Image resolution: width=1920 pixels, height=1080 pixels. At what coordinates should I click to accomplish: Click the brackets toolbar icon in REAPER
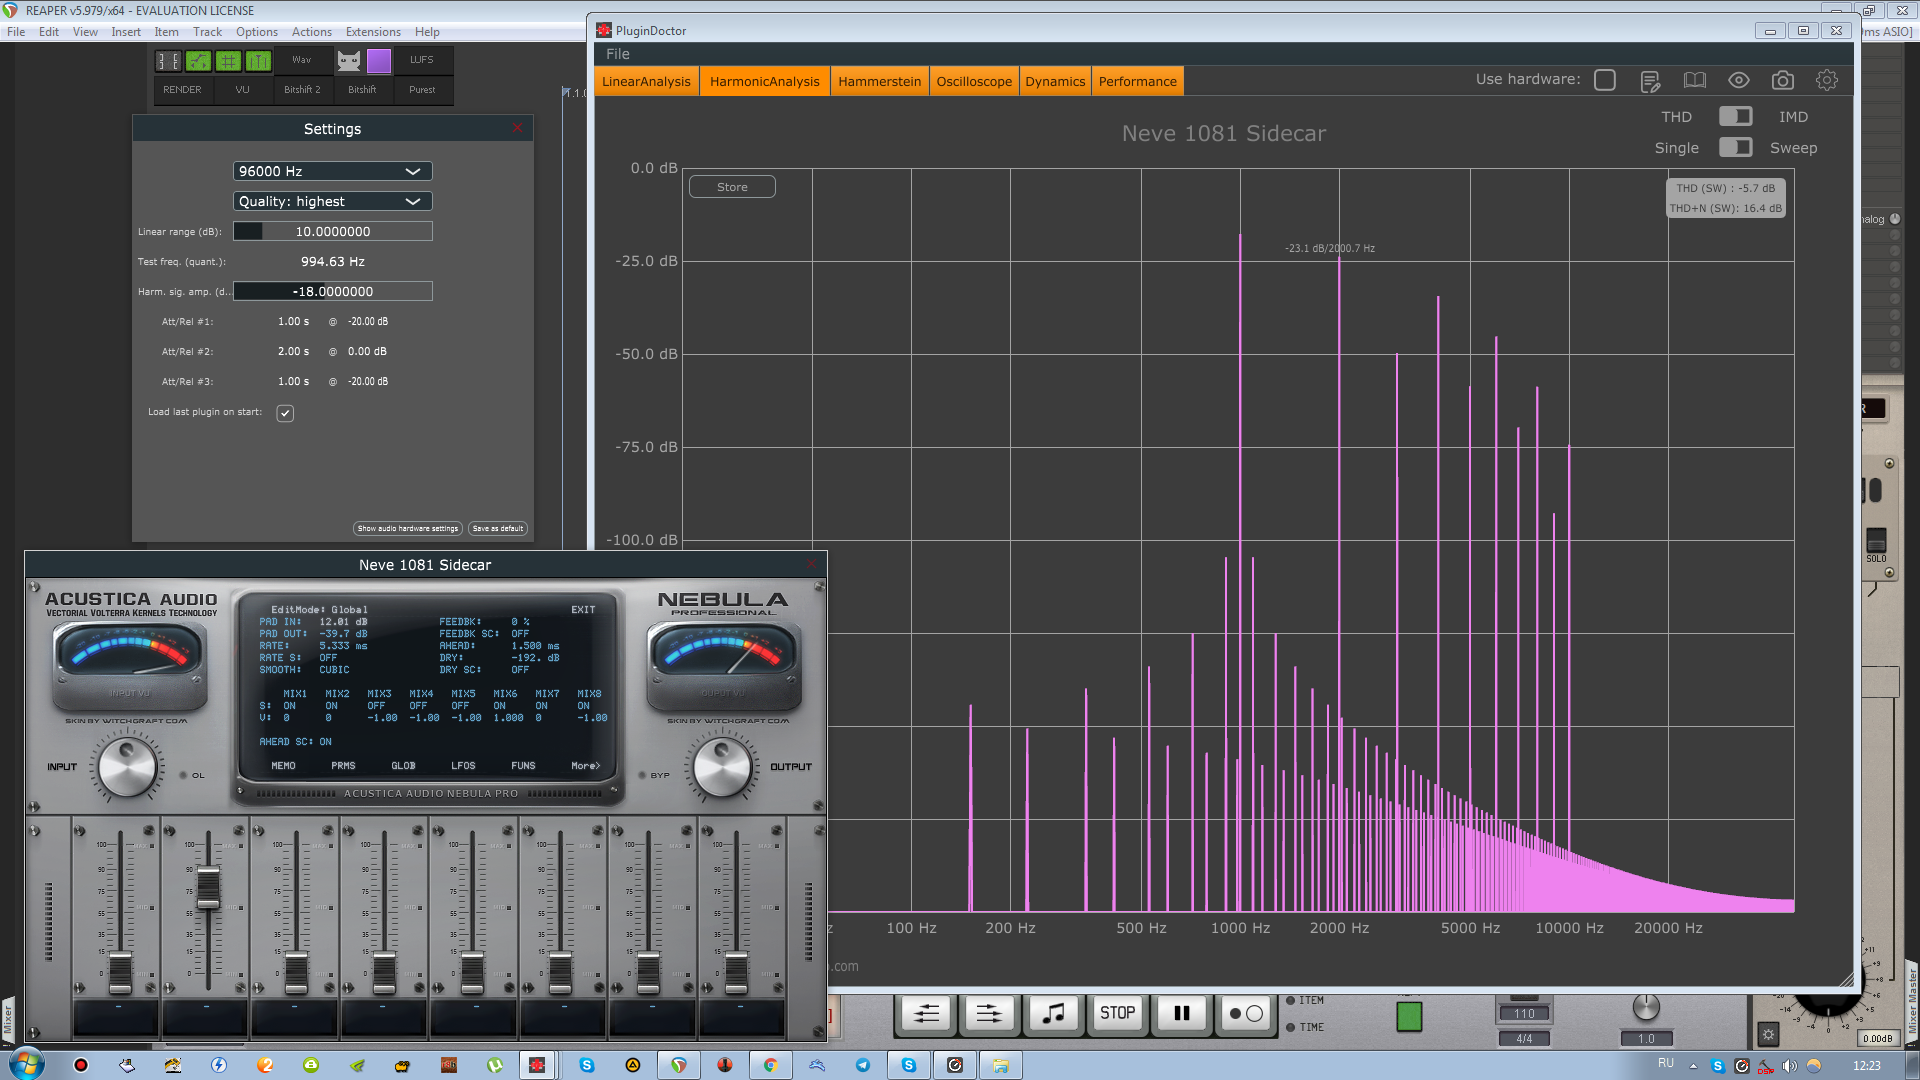[x=168, y=61]
